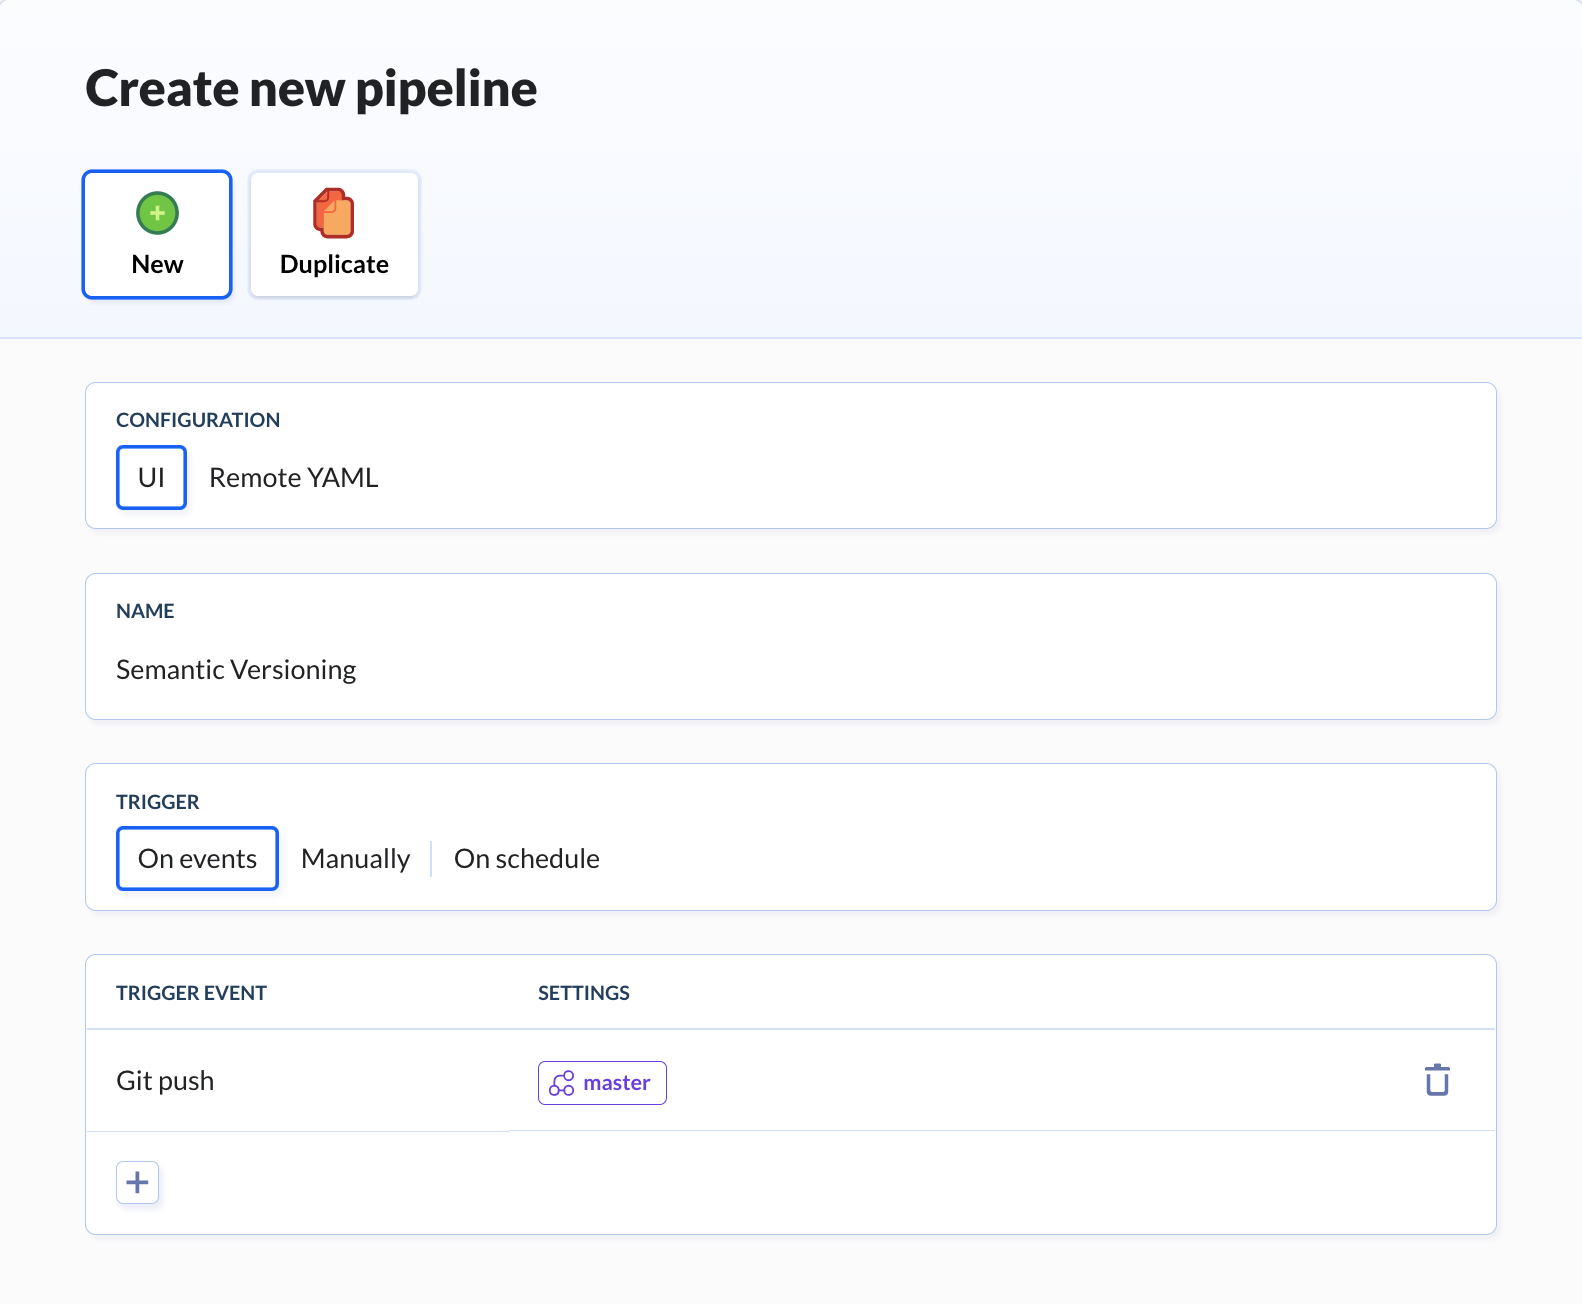1582x1304 pixels.
Task: Set trigger to Manually
Action: [x=356, y=858]
